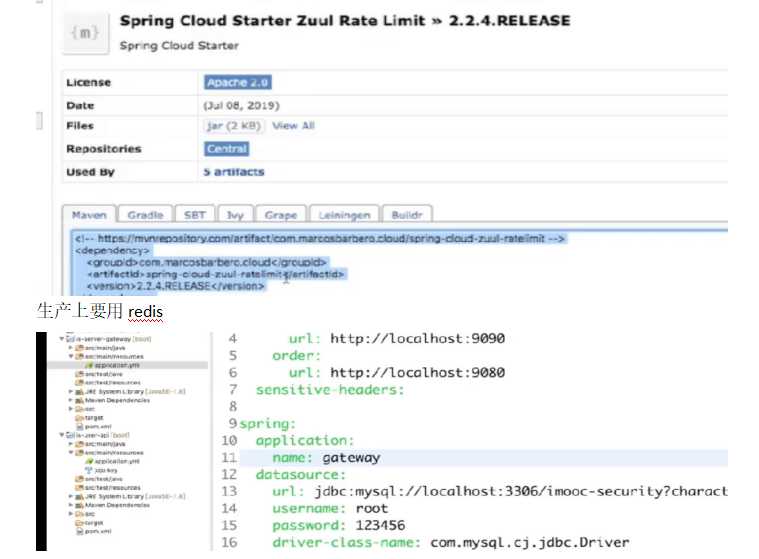Click Maven Dependencies icon in is-user-api

(79, 505)
